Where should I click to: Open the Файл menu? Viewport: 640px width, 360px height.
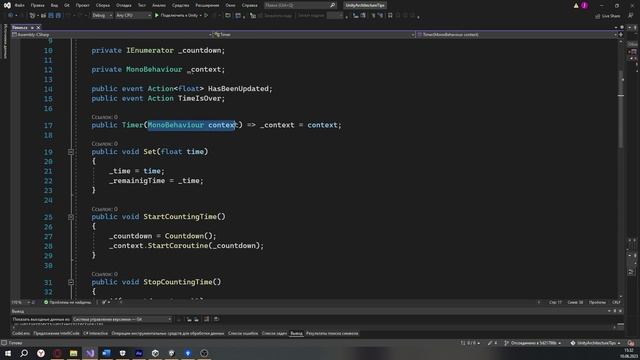19,5
